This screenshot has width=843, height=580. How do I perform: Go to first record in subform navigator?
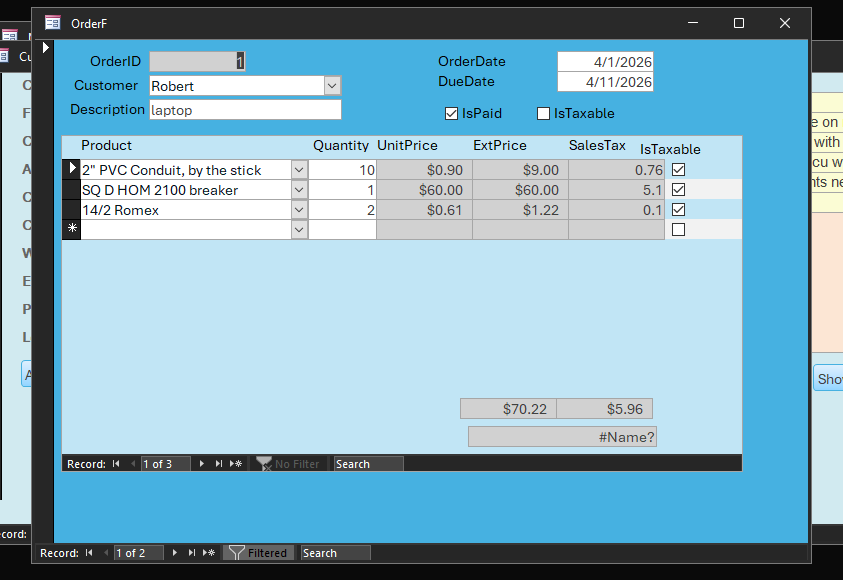coord(116,464)
